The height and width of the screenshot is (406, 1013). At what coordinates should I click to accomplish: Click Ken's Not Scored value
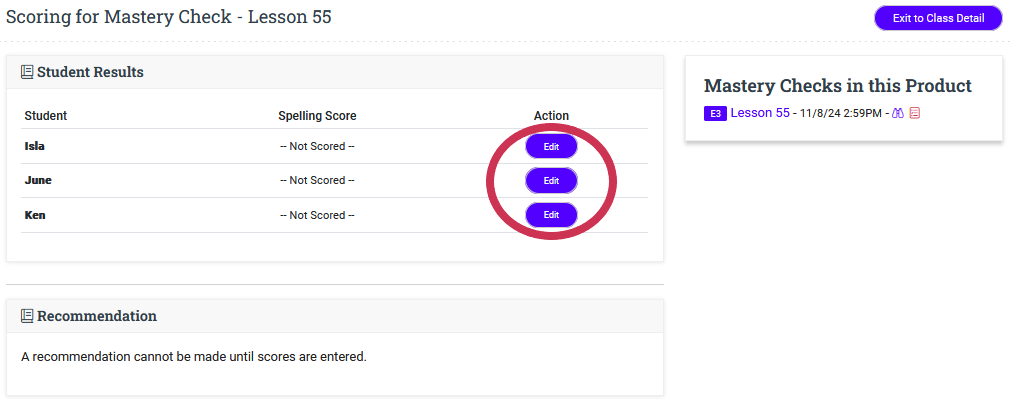317,215
